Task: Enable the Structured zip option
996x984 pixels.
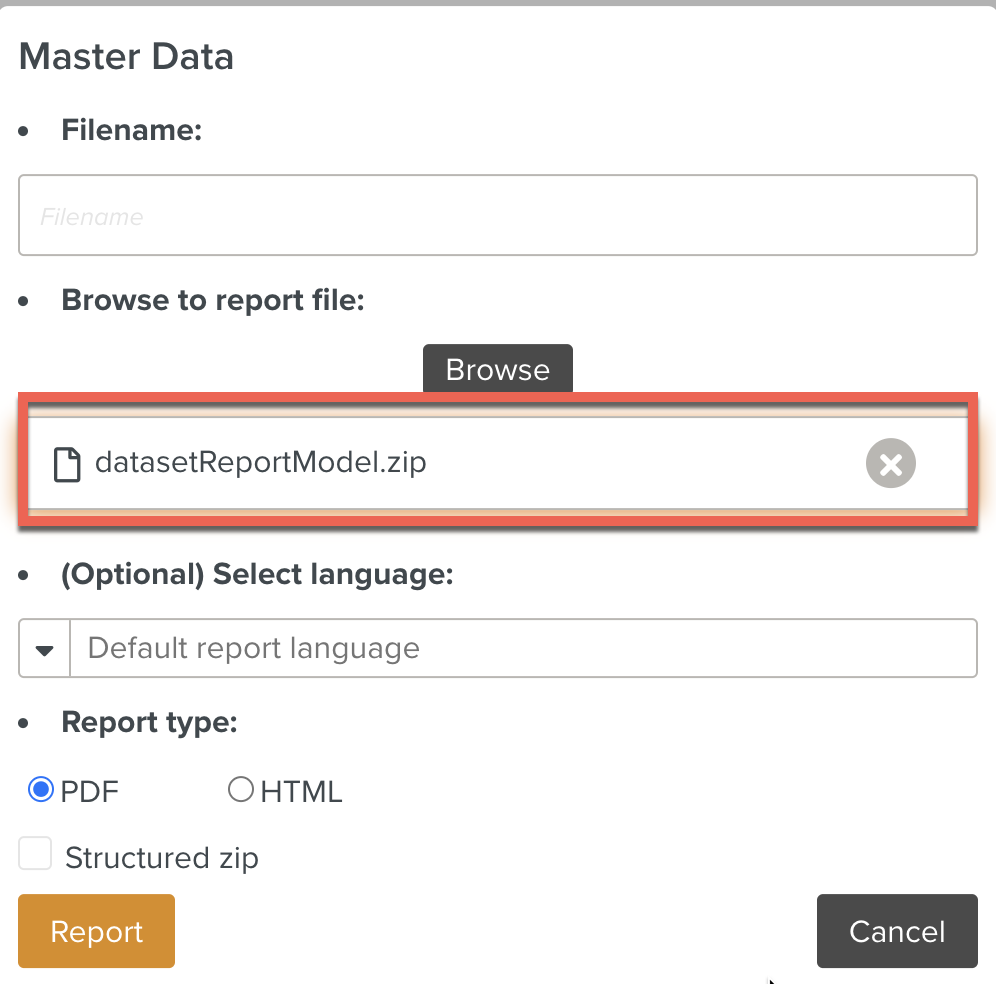Action: (35, 853)
